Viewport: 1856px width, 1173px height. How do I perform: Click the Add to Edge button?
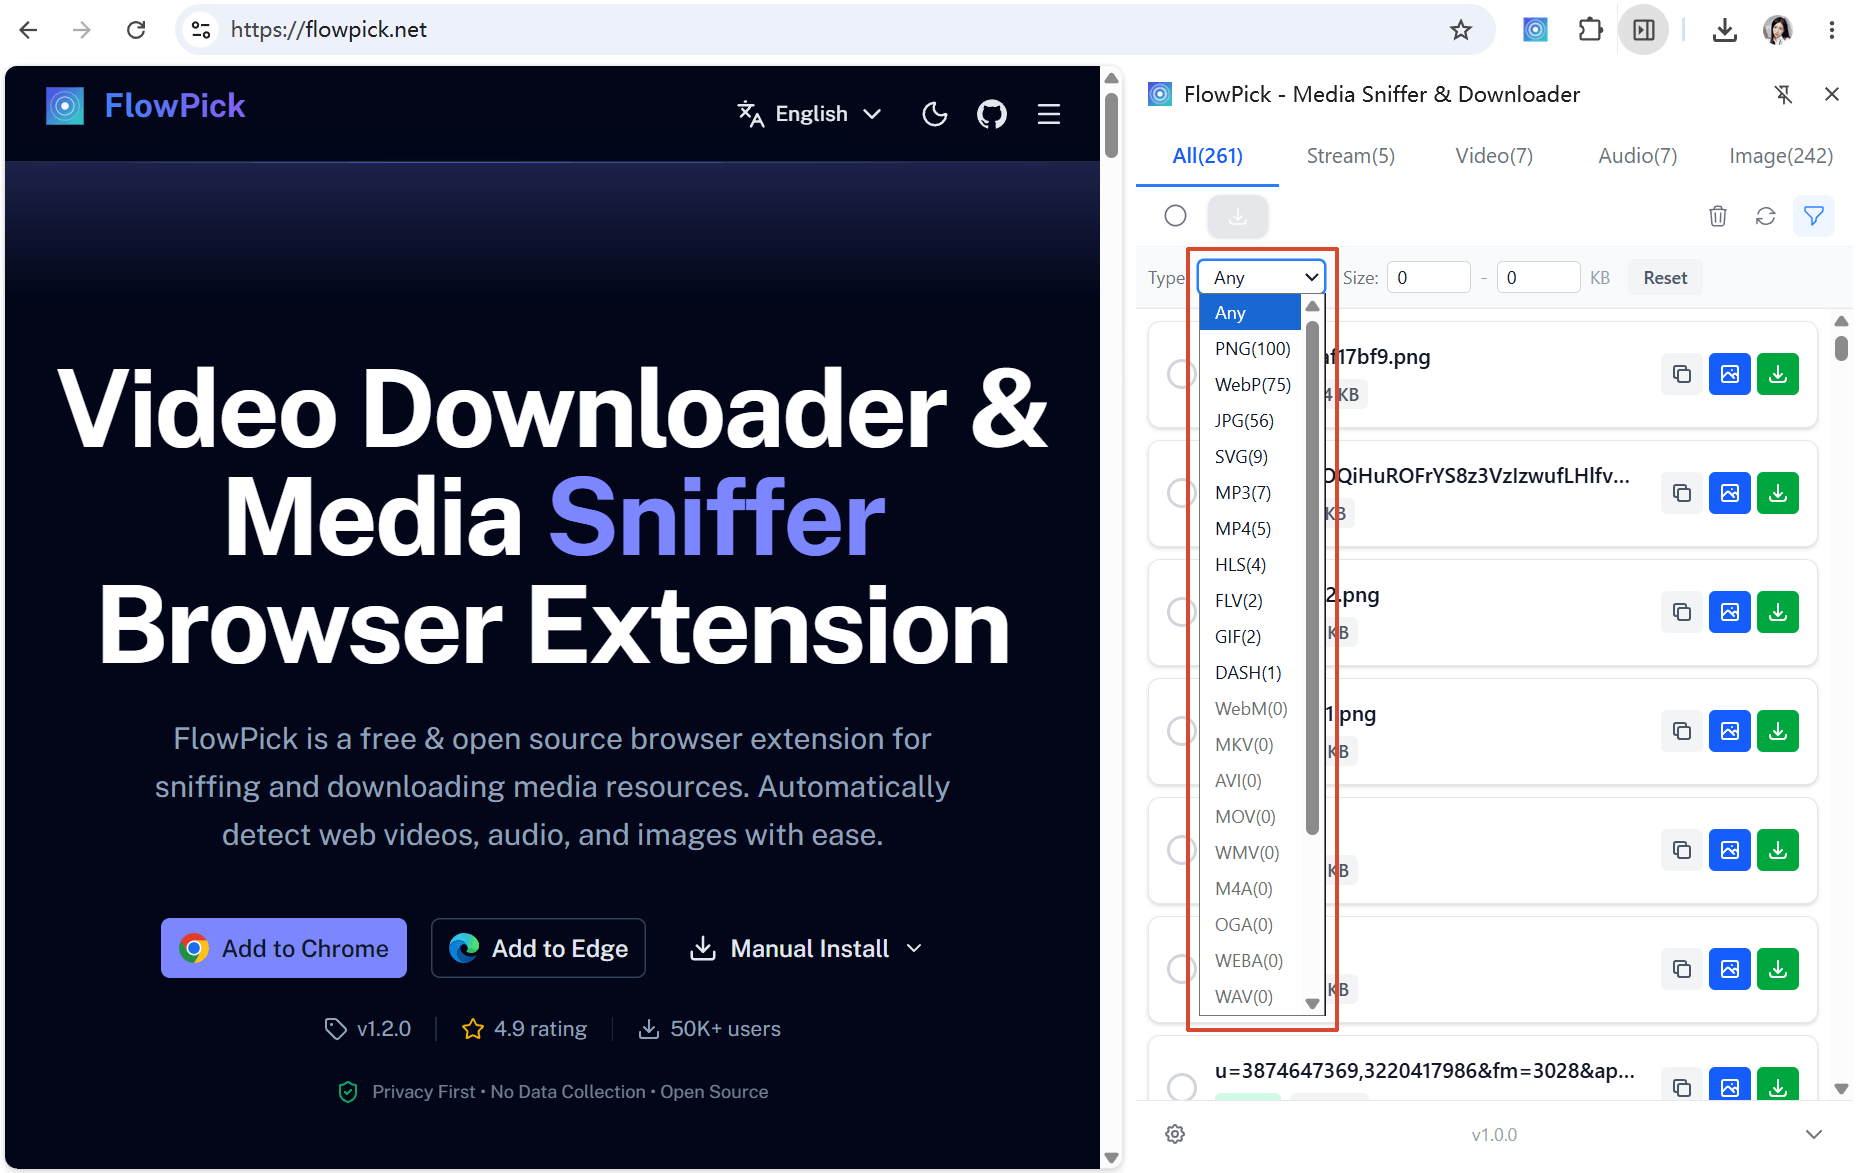538,948
